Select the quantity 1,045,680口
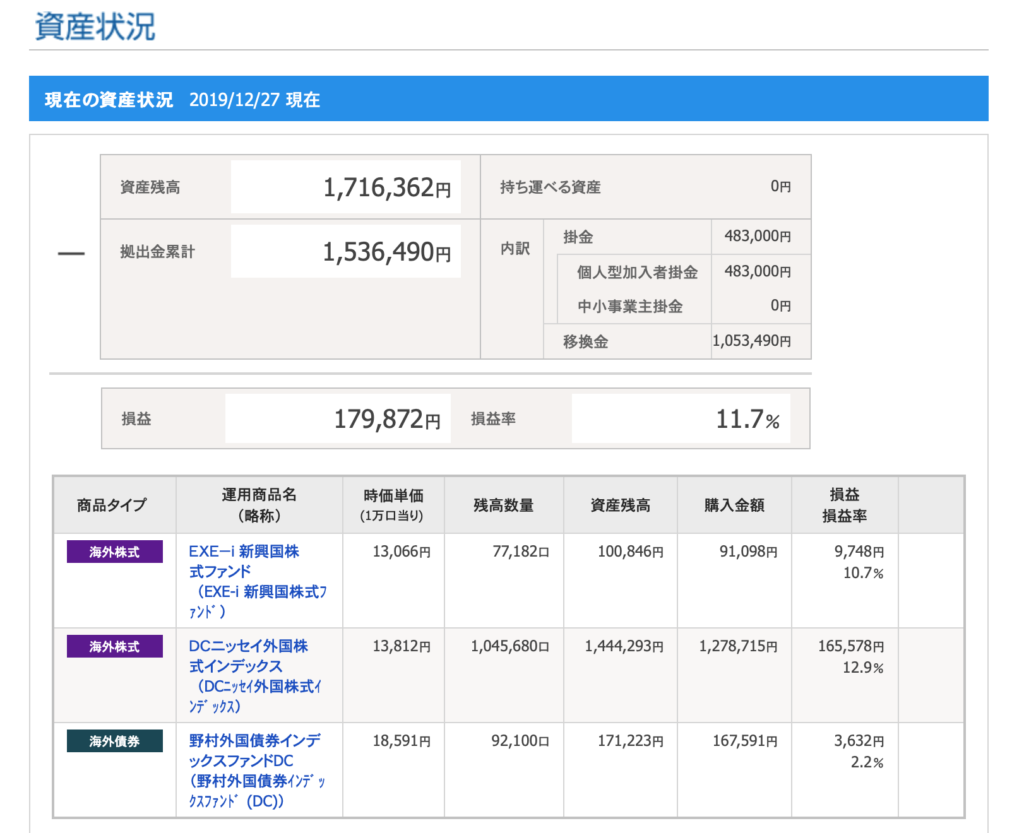 point(510,647)
